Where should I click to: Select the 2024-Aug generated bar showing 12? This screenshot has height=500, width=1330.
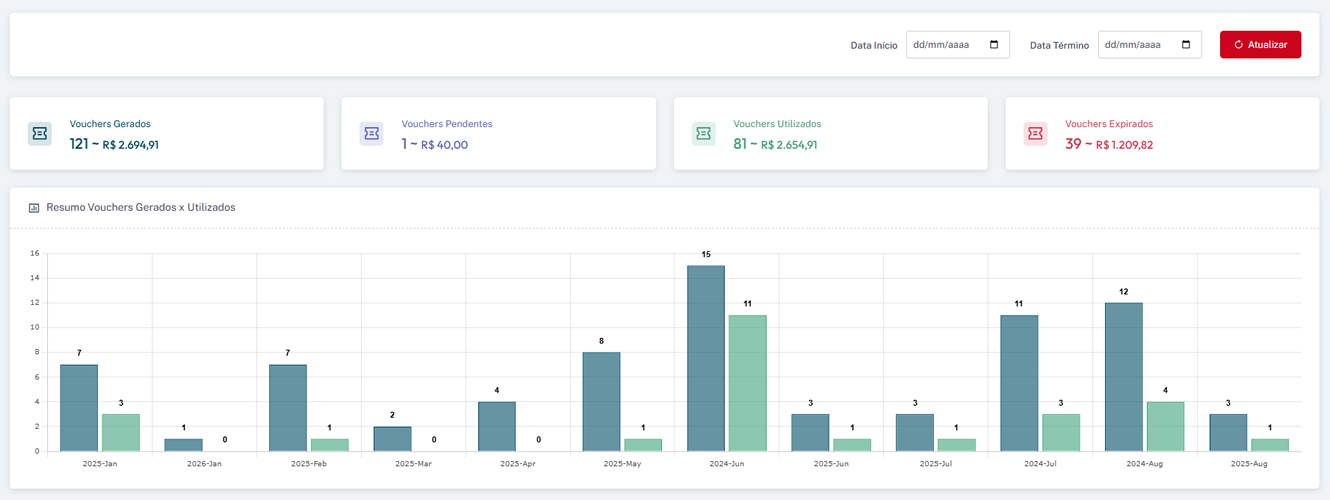tap(1123, 376)
